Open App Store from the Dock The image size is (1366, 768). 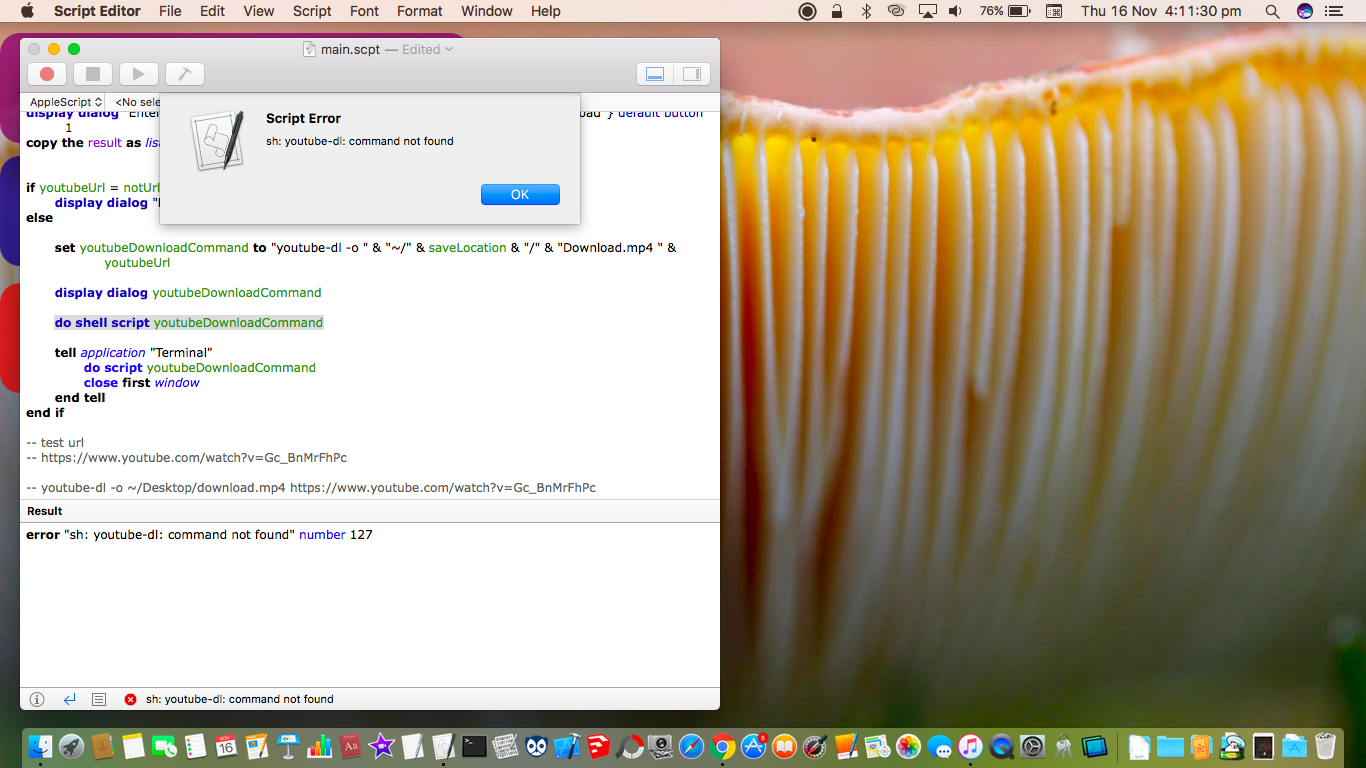pos(754,746)
